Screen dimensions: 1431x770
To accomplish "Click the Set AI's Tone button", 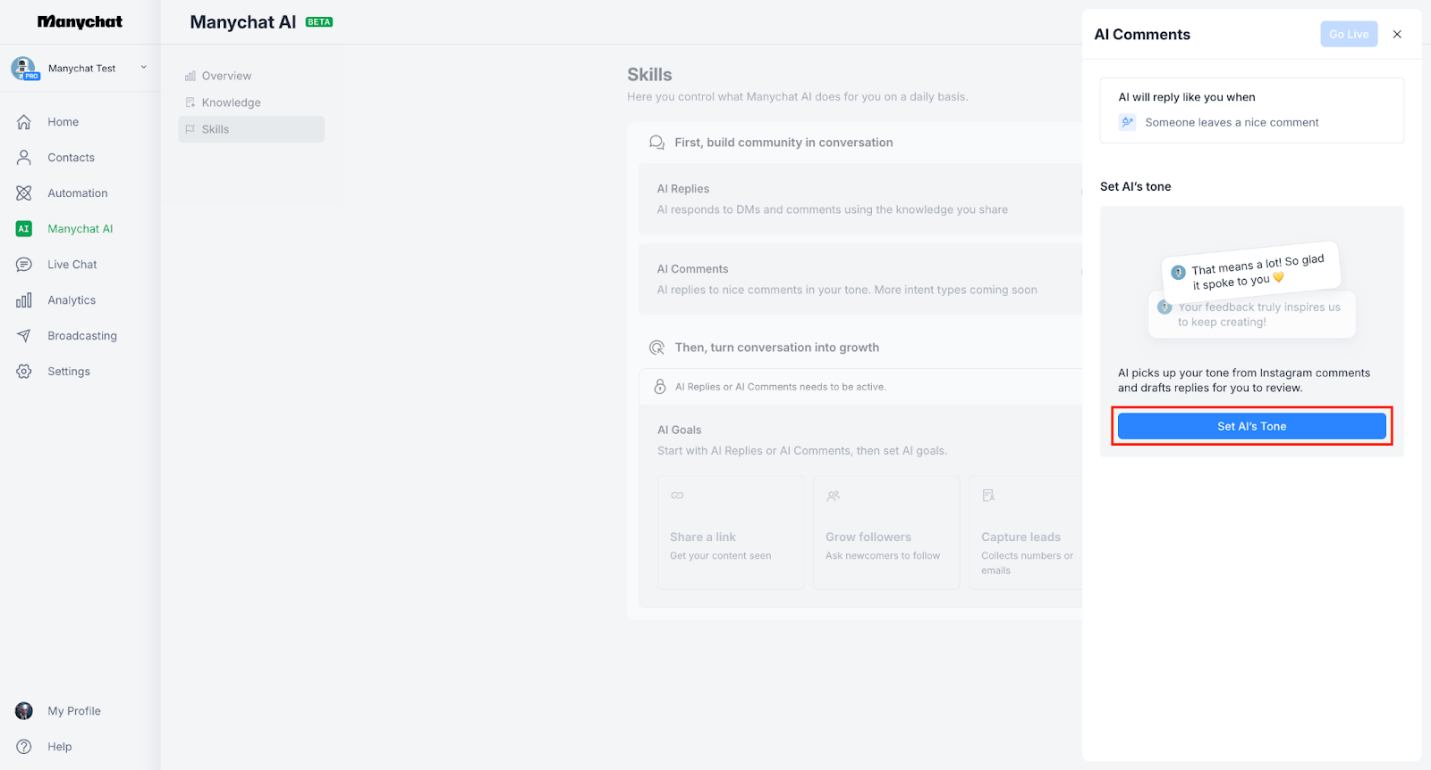I will (x=1251, y=425).
